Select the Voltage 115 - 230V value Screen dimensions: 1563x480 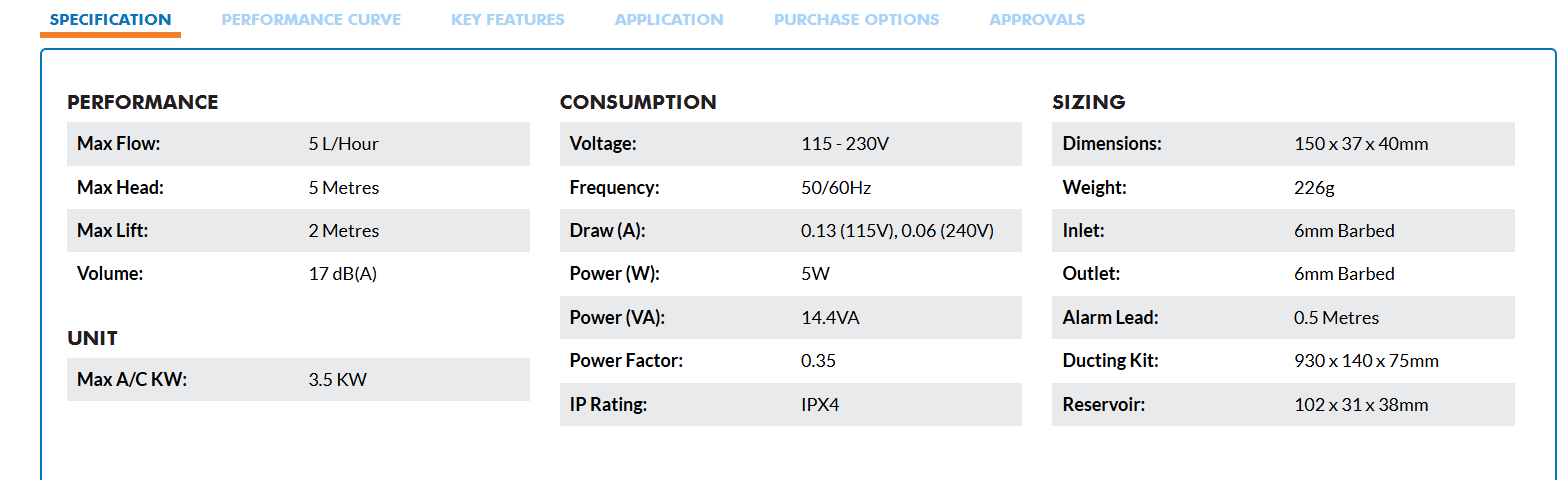[x=845, y=144]
